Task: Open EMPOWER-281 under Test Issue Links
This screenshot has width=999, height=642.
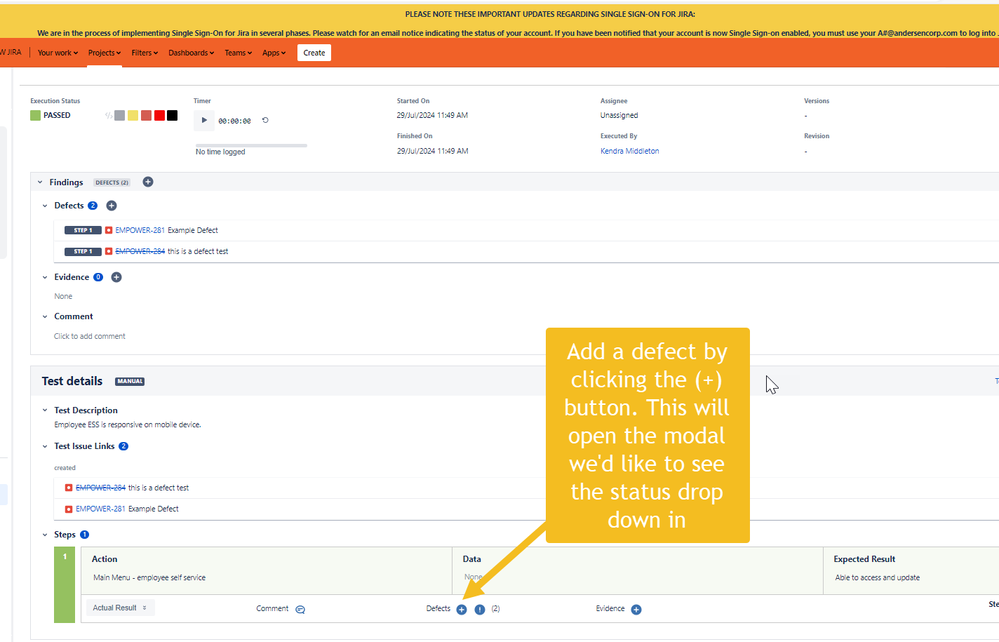Action: 101,509
